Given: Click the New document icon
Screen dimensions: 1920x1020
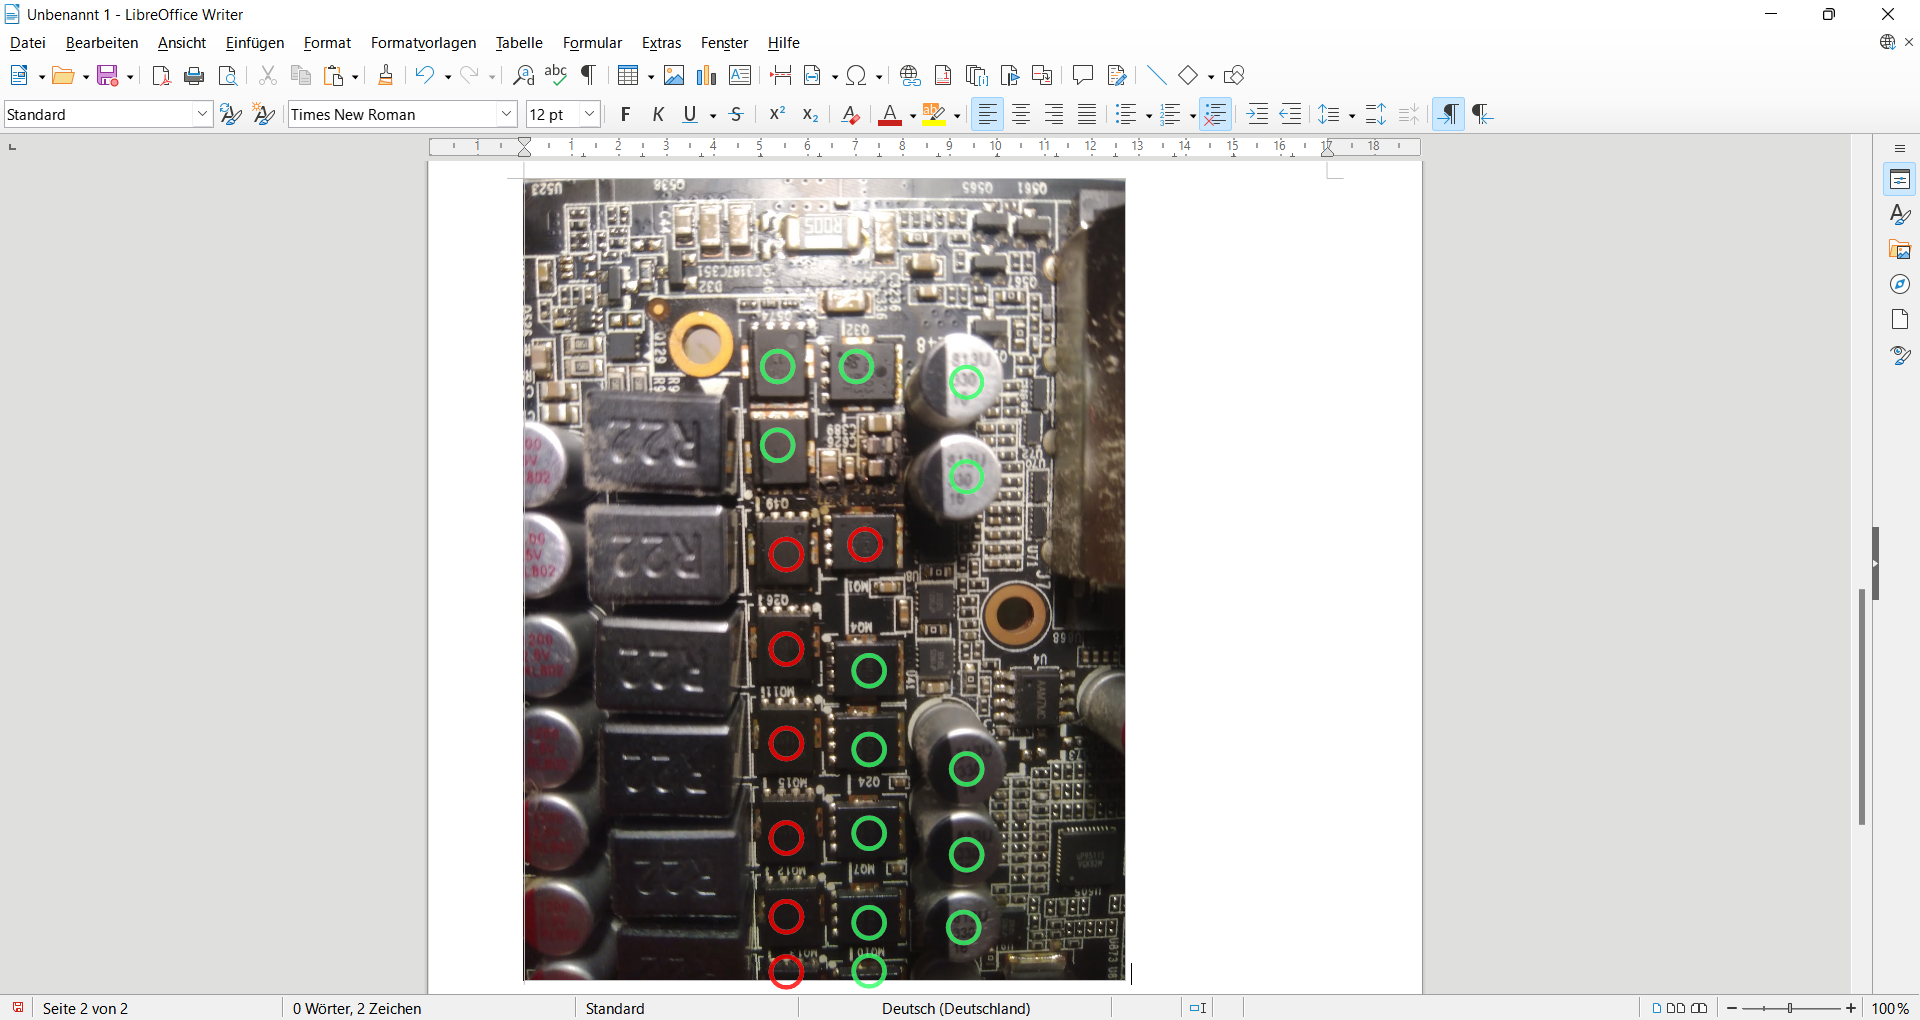Looking at the screenshot, I should tap(19, 75).
